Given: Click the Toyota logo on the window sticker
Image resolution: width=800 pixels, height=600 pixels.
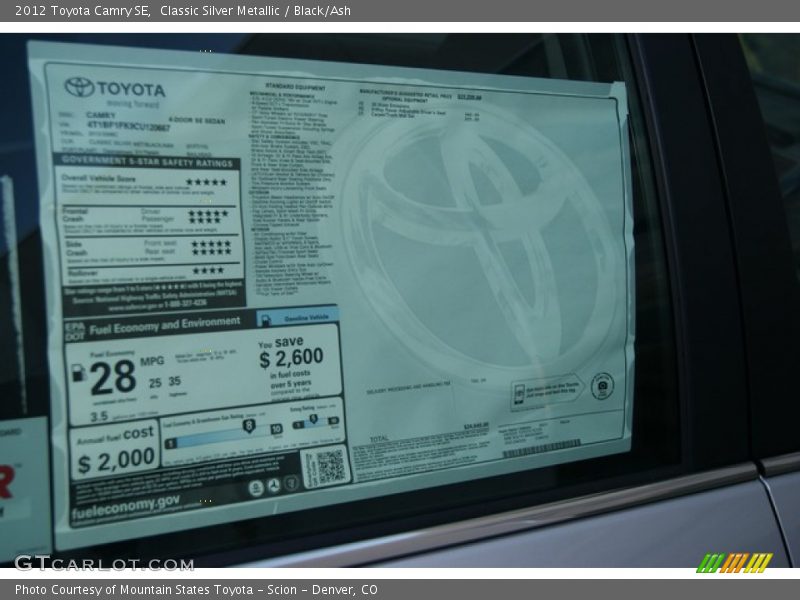Looking at the screenshot, I should click(80, 88).
